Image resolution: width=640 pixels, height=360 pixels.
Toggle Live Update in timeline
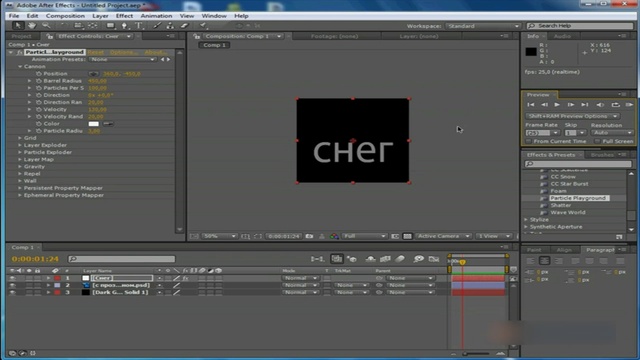point(337,259)
